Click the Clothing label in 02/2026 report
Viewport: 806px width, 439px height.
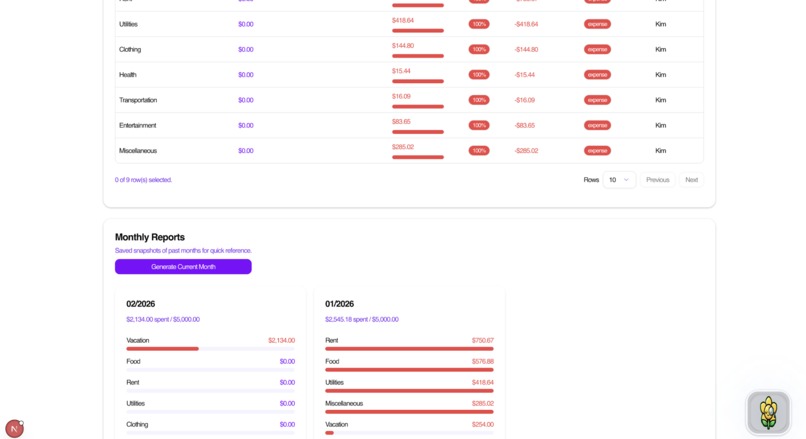coord(137,425)
